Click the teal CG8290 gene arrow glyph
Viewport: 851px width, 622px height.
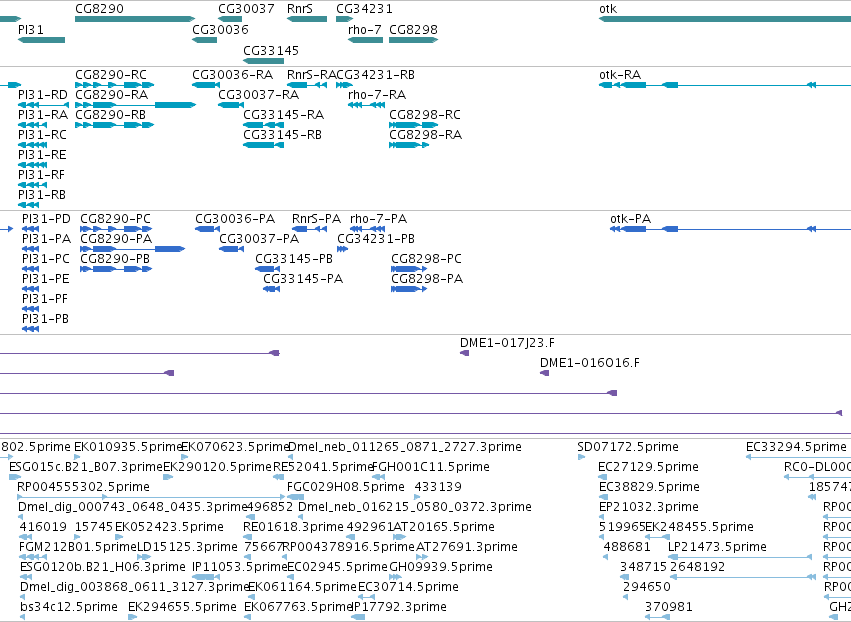click(x=135, y=19)
